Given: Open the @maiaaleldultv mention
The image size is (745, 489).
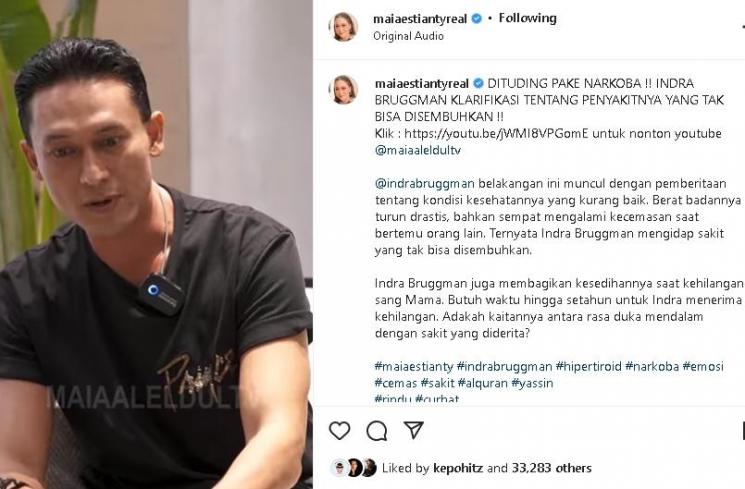Looking at the screenshot, I should (418, 151).
